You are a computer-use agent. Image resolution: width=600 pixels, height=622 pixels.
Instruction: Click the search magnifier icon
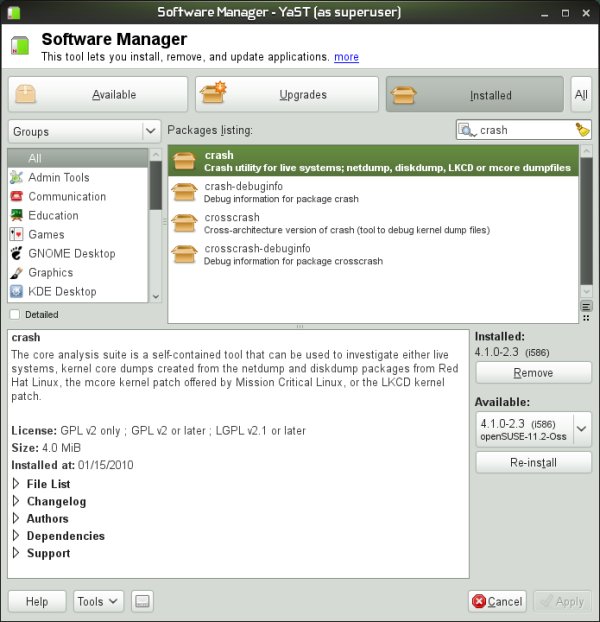pyautogui.click(x=467, y=130)
